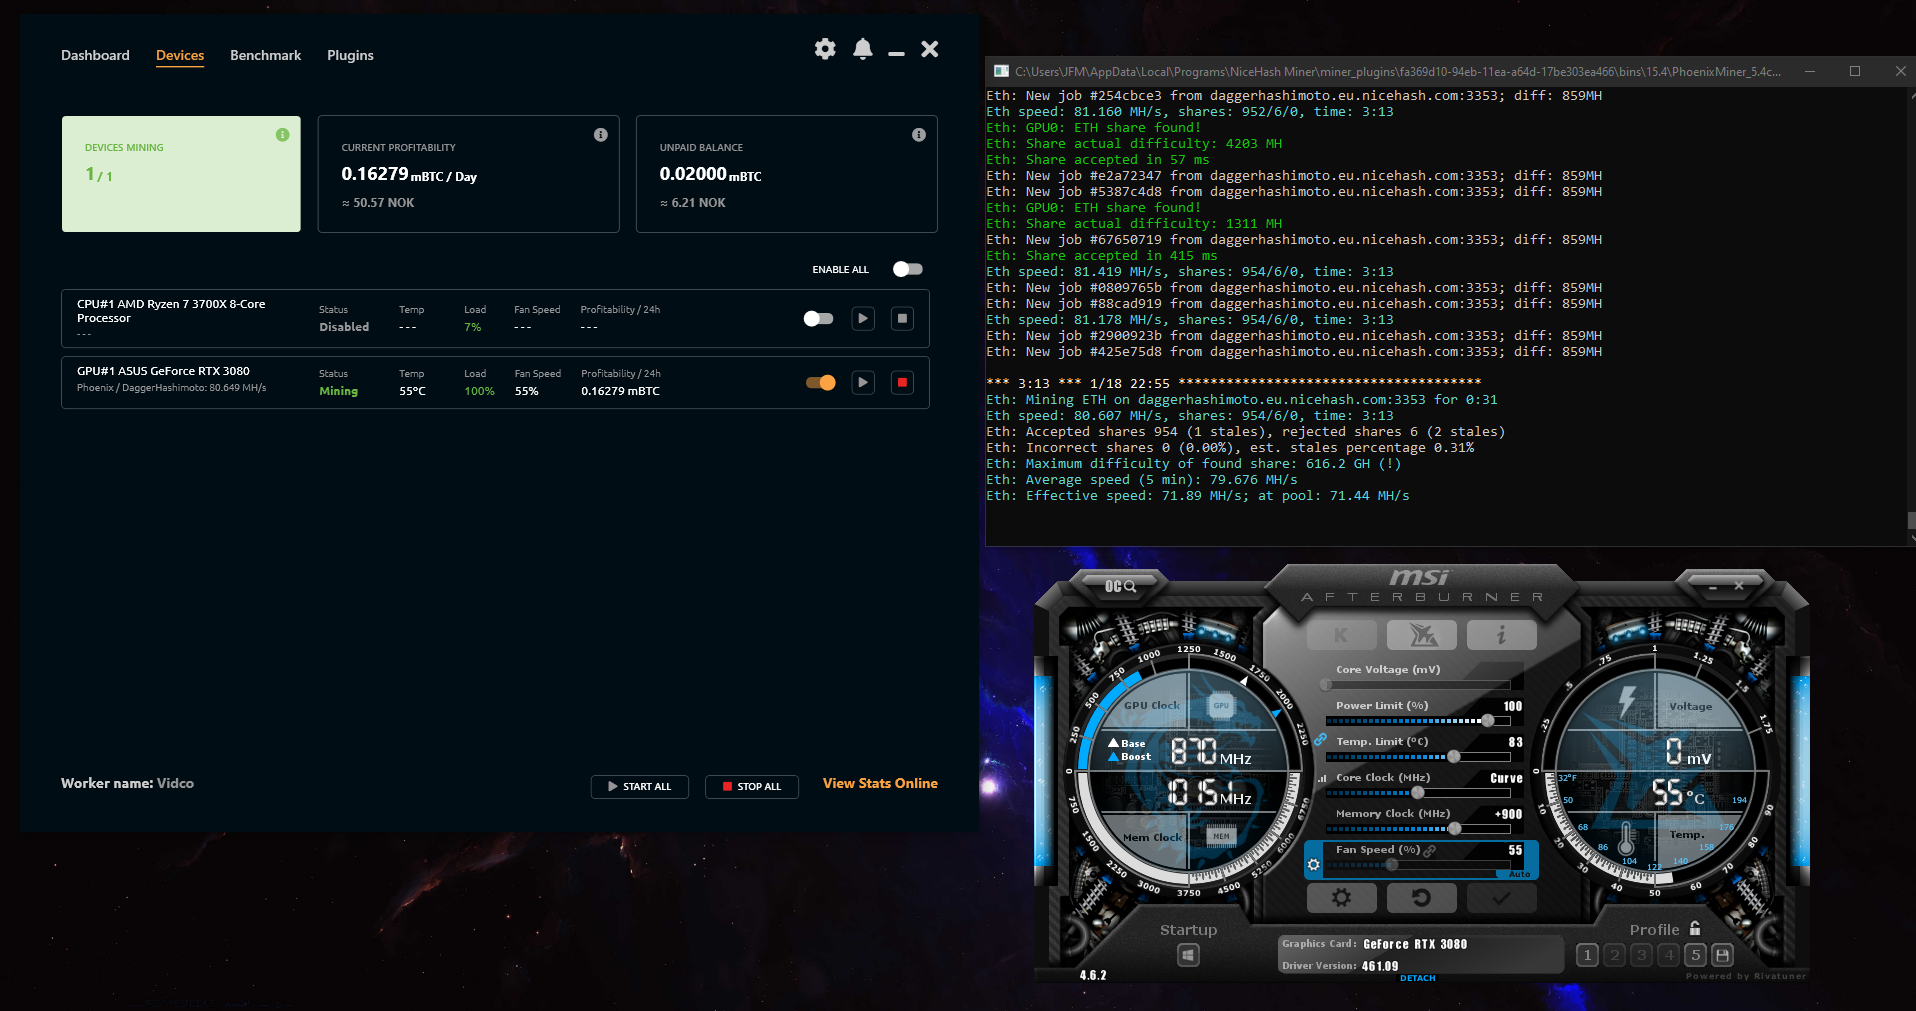
Task: Close the MSI Afterburner window
Action: (x=1739, y=586)
